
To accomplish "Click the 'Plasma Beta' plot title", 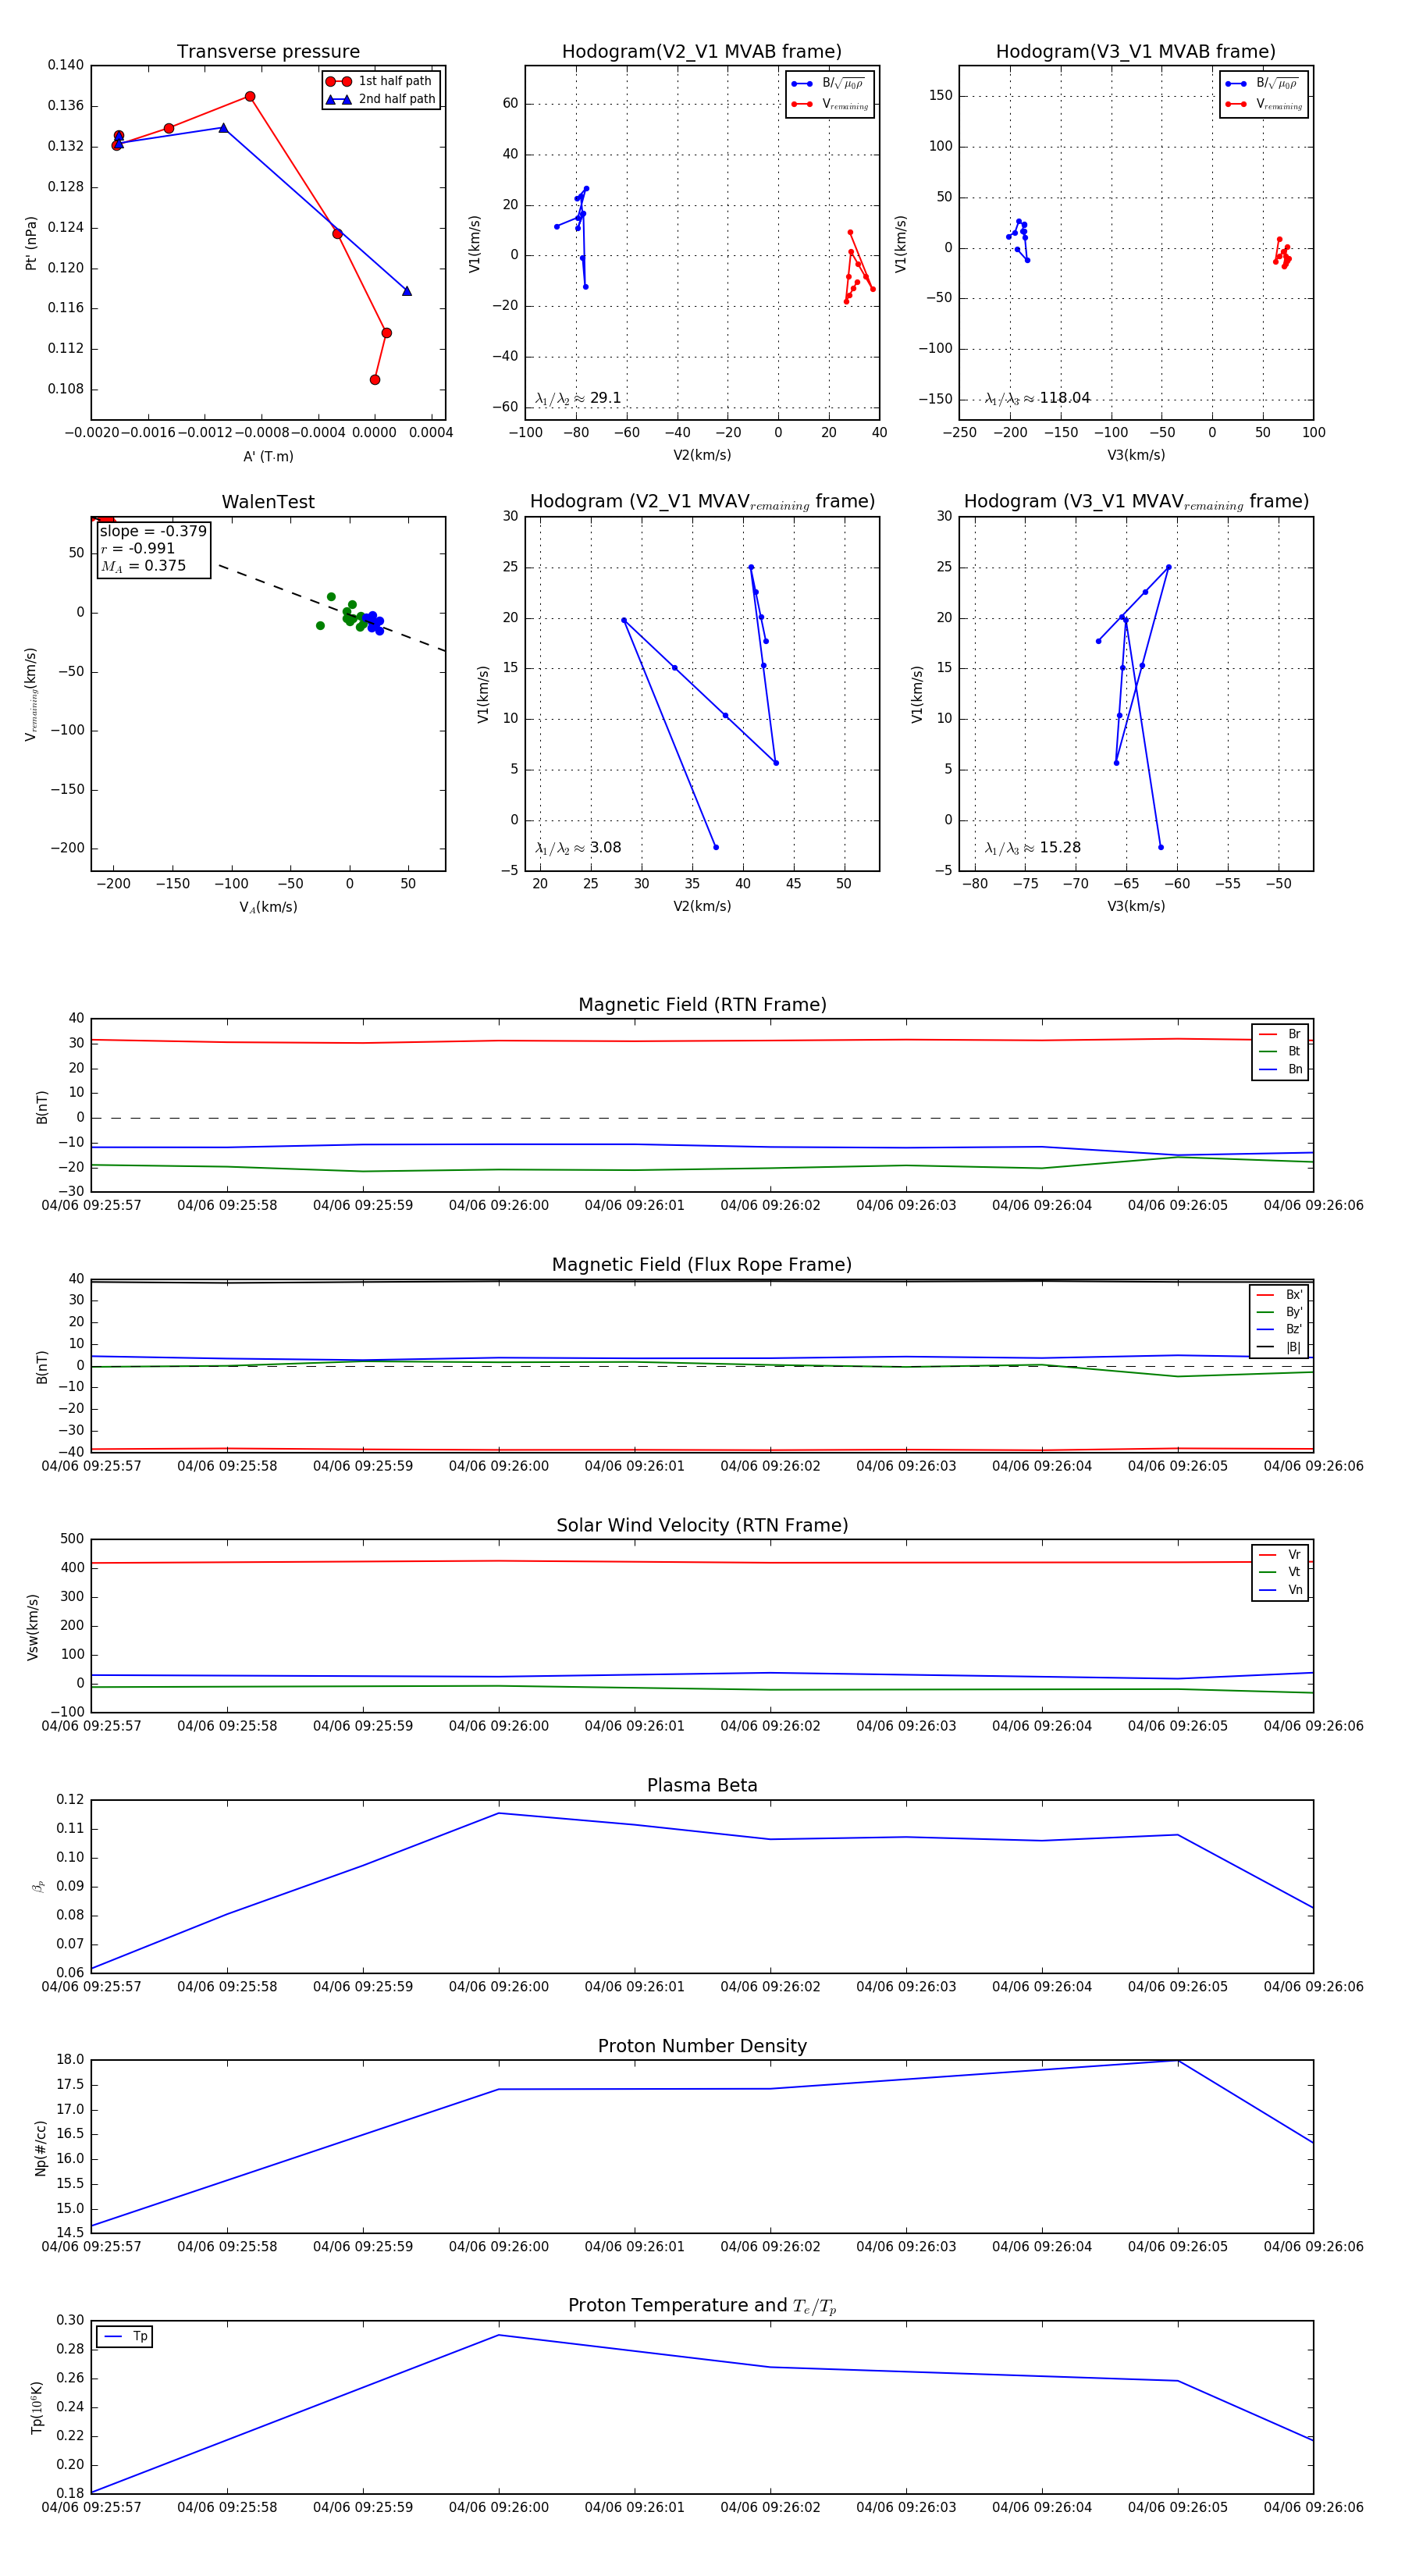I will 702,1785.
